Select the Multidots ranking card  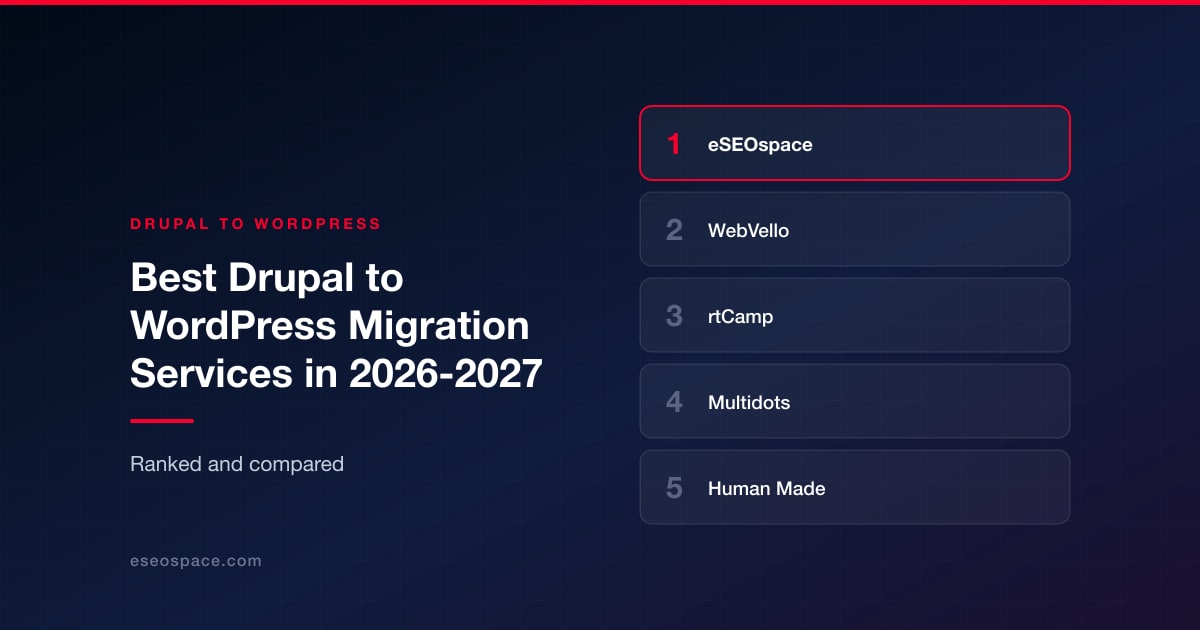[x=855, y=401]
